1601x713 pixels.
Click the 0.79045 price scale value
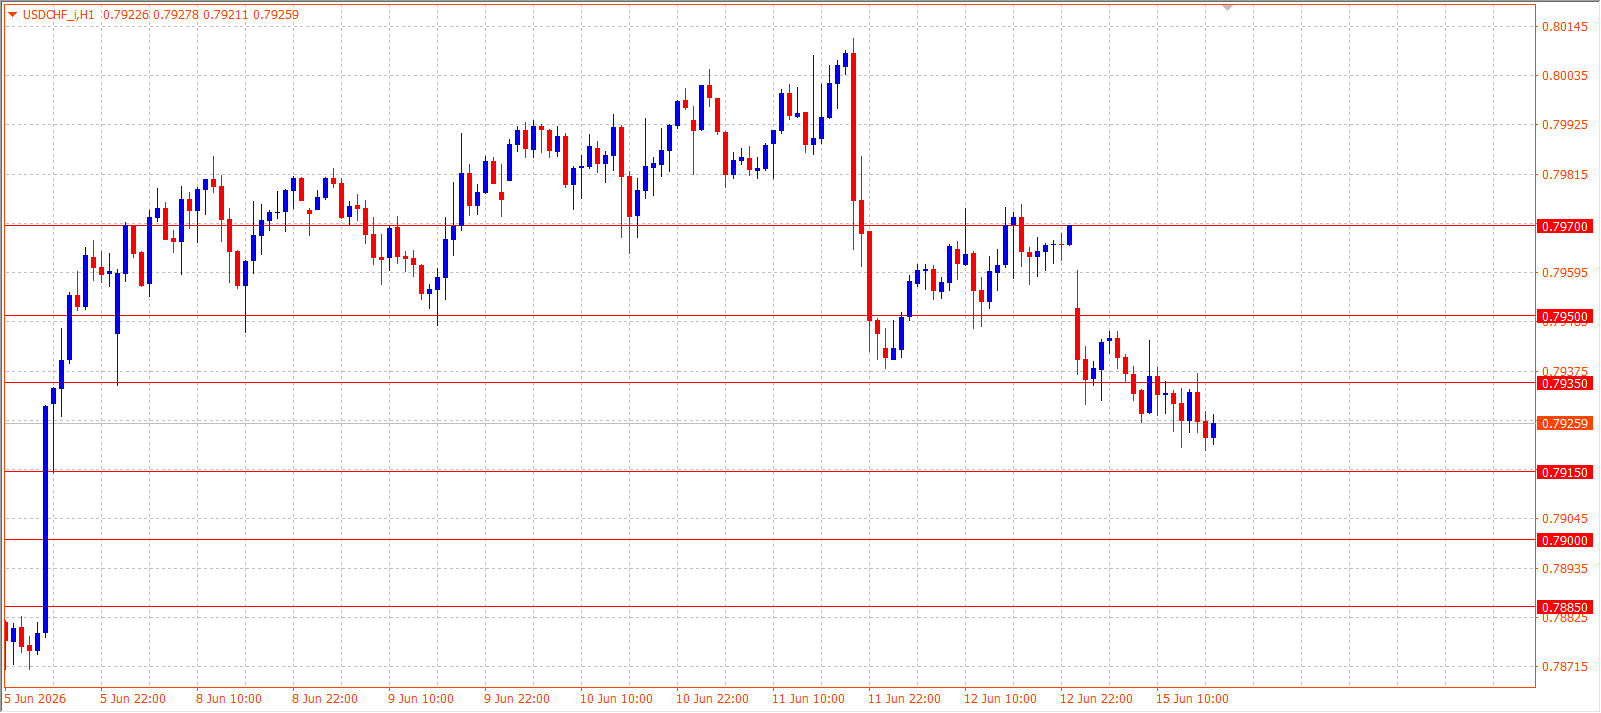(x=1564, y=519)
